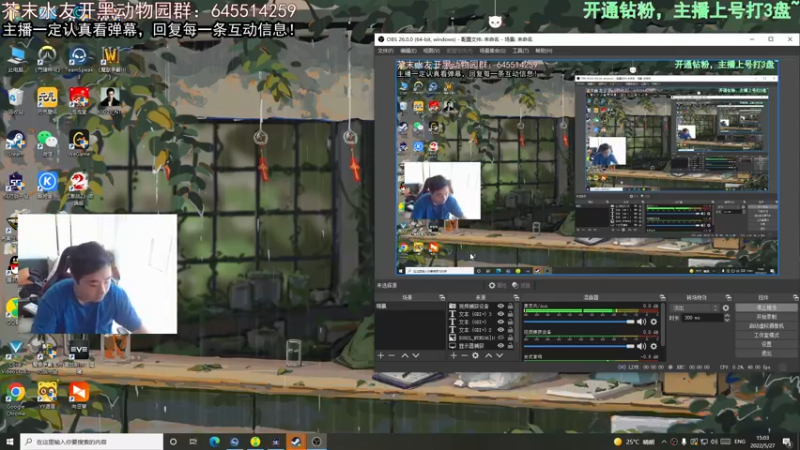Image resolution: width=800 pixels, height=450 pixels.
Task: Adjust the second mixer channel volume slider
Action: [579, 346]
